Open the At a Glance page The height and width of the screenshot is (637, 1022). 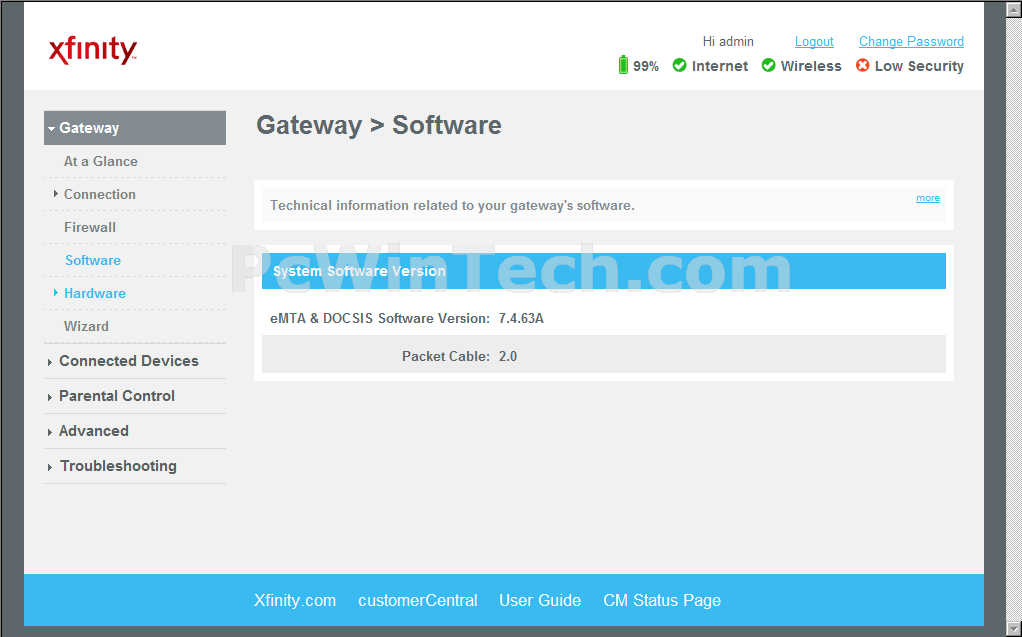point(100,161)
